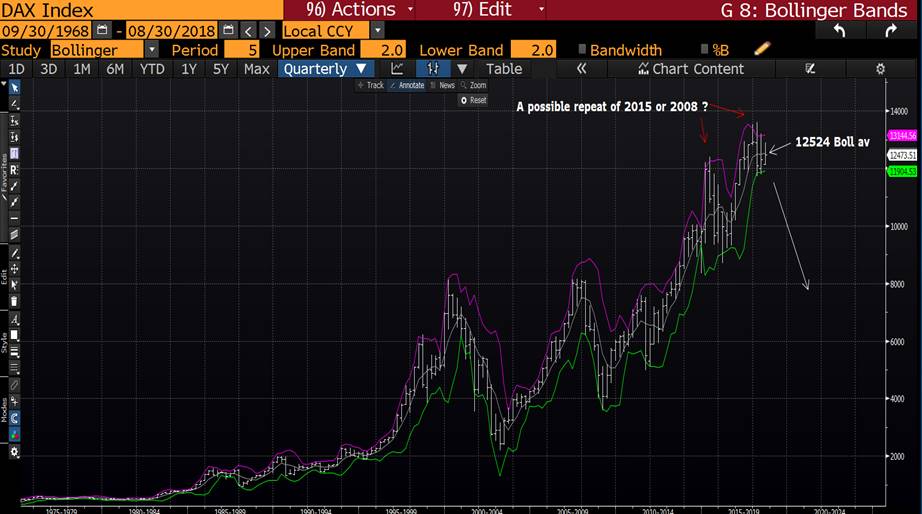This screenshot has height=514, width=922.
Task: Select the horizontal line drawing tool
Action: point(14,218)
